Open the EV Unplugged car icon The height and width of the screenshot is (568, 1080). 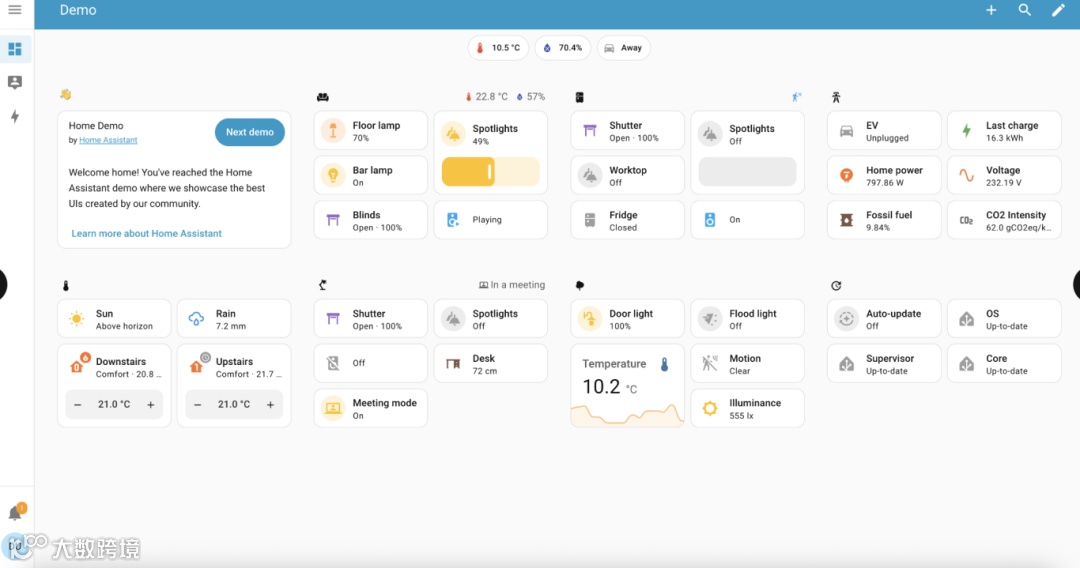click(847, 131)
